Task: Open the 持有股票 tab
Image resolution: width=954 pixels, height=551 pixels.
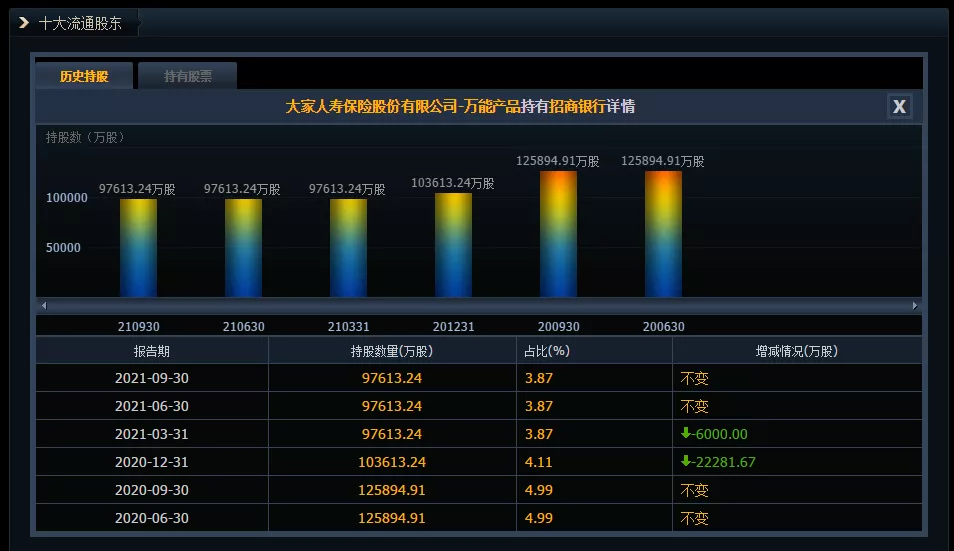Action: (x=187, y=76)
